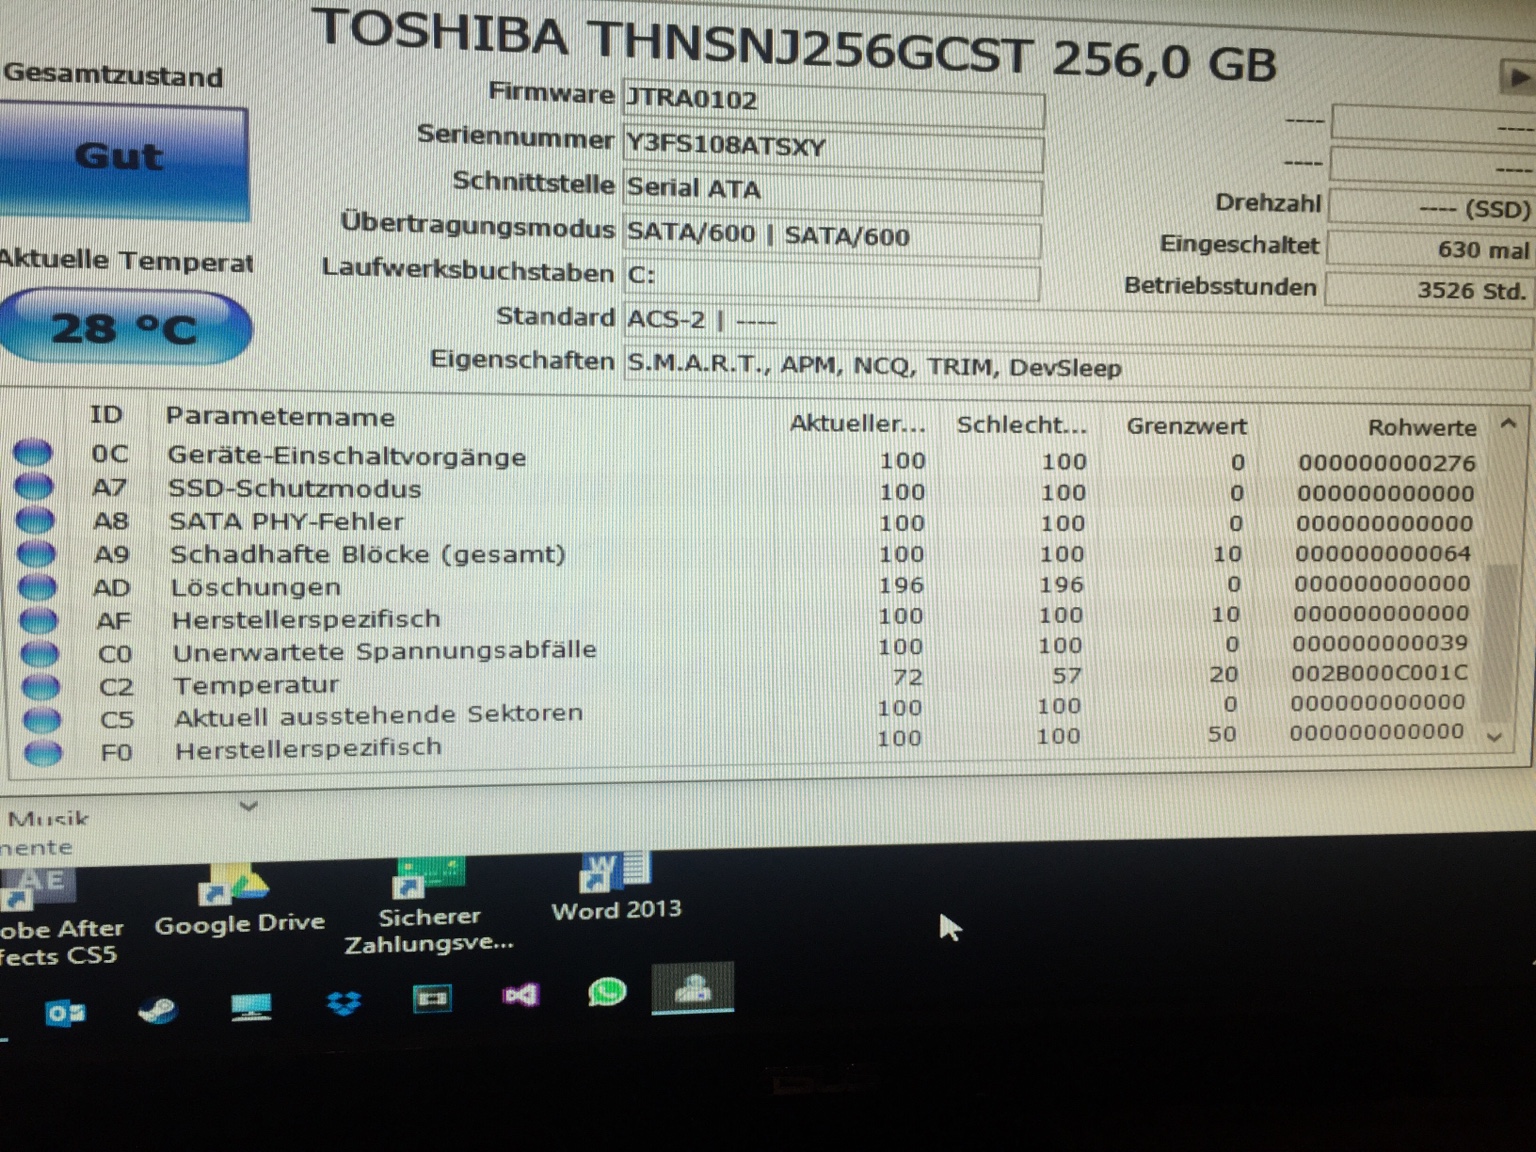
Task: Select the Temperatur parameter name
Action: [256, 685]
